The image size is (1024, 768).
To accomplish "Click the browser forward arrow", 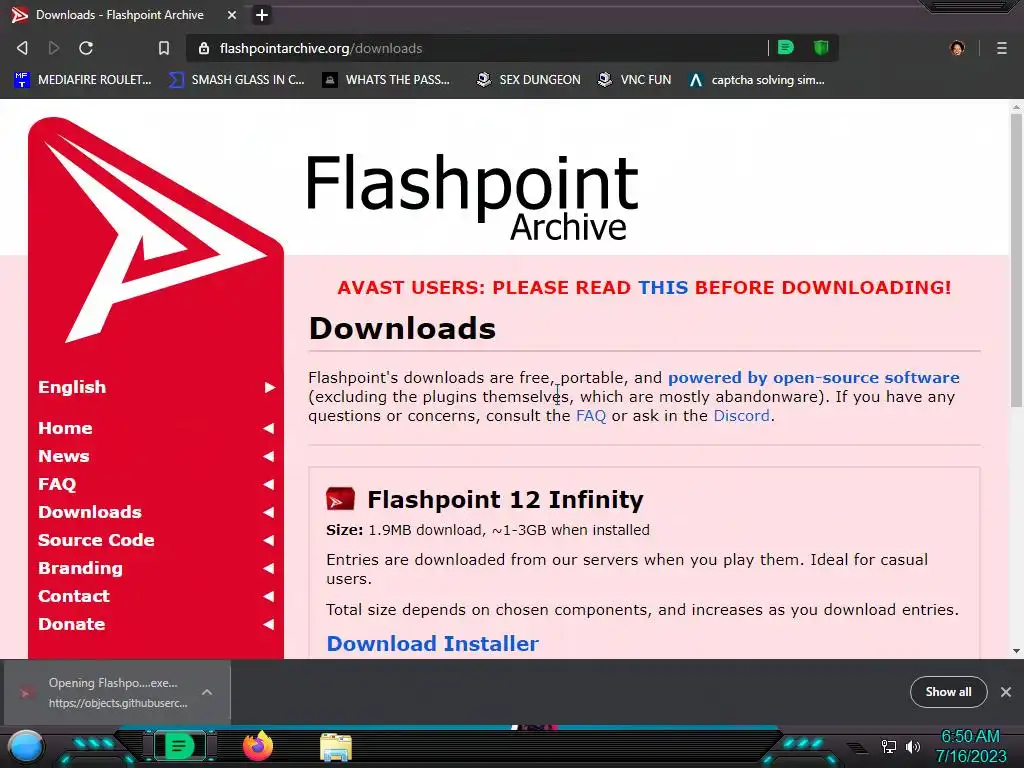I will coord(54,48).
